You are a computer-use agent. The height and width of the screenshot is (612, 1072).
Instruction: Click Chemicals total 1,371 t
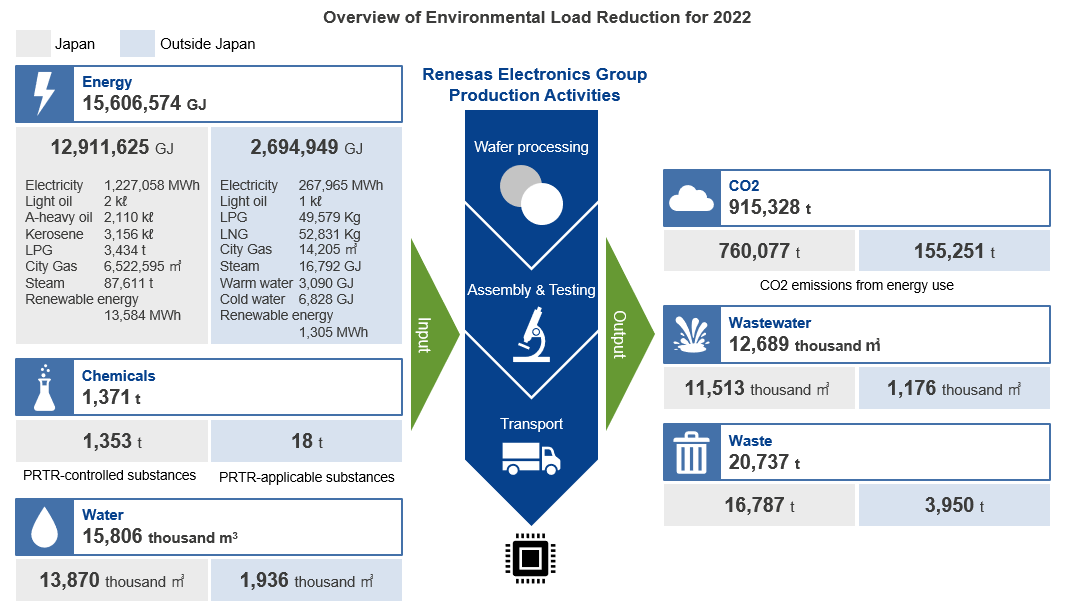[111, 397]
